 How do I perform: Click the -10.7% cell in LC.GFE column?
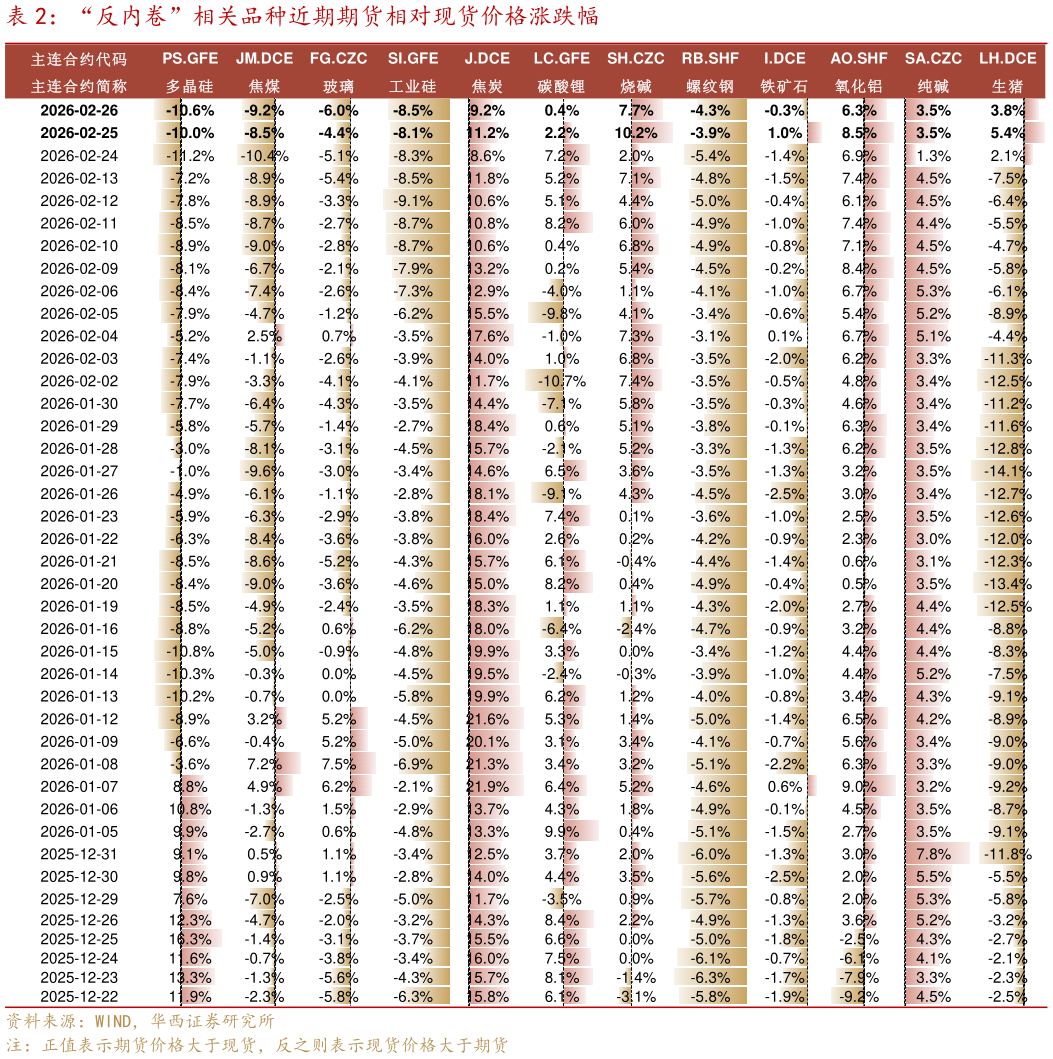561,381
